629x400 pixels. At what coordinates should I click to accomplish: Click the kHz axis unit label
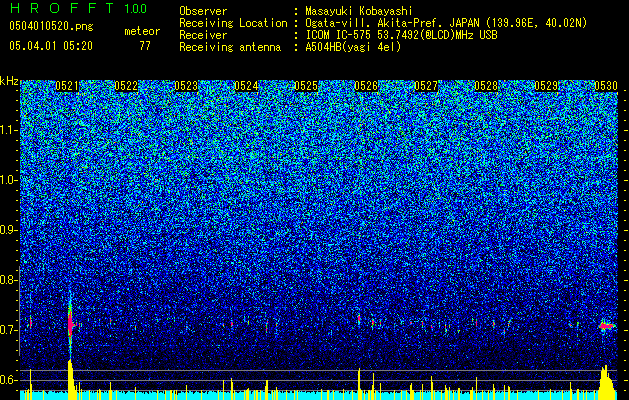tap(9, 81)
